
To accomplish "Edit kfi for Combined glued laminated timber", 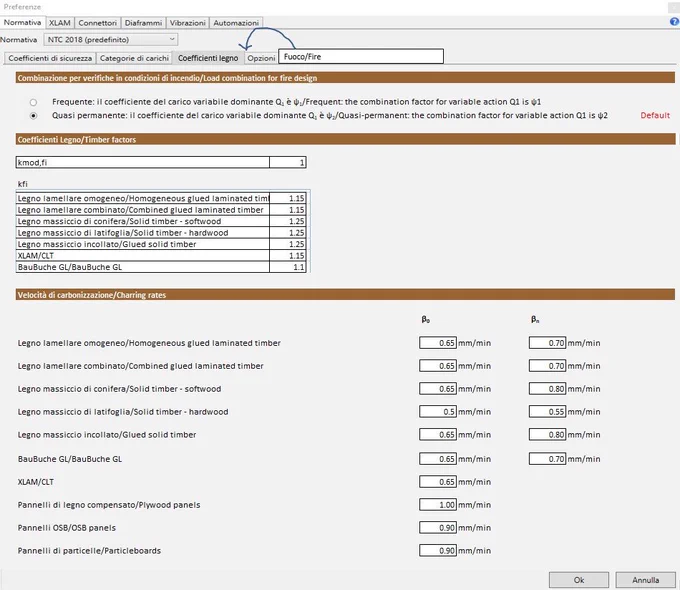I will click(x=288, y=210).
